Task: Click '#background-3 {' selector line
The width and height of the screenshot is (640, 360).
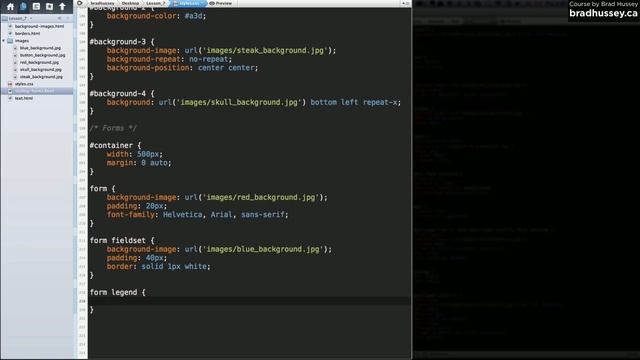Action: (x=122, y=42)
